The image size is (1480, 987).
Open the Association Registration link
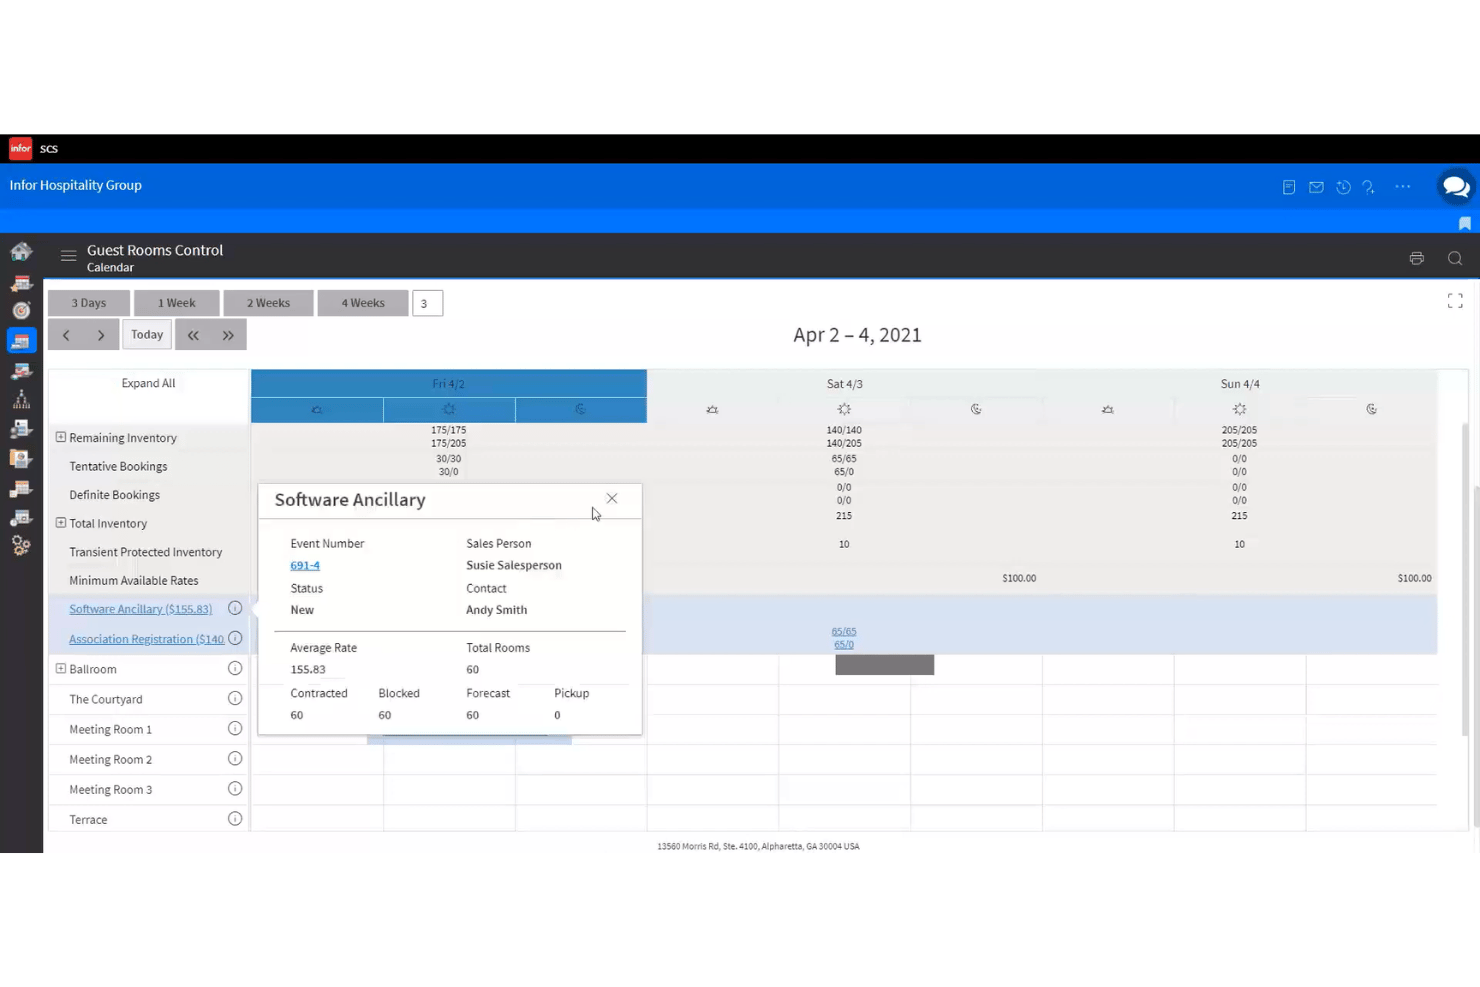(147, 639)
